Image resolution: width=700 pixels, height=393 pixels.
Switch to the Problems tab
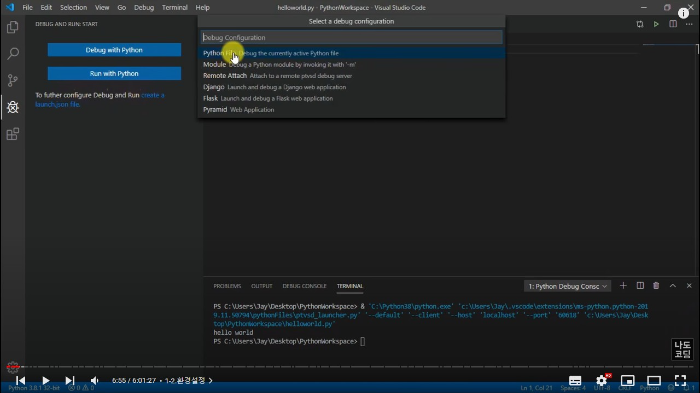(227, 286)
